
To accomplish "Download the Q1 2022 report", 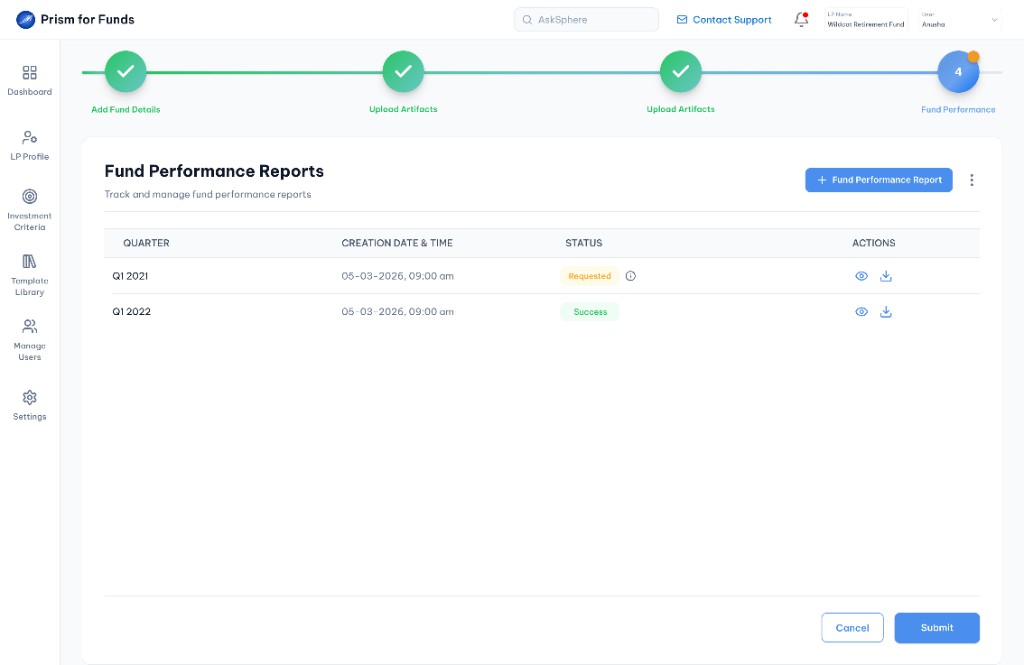I will coord(886,312).
